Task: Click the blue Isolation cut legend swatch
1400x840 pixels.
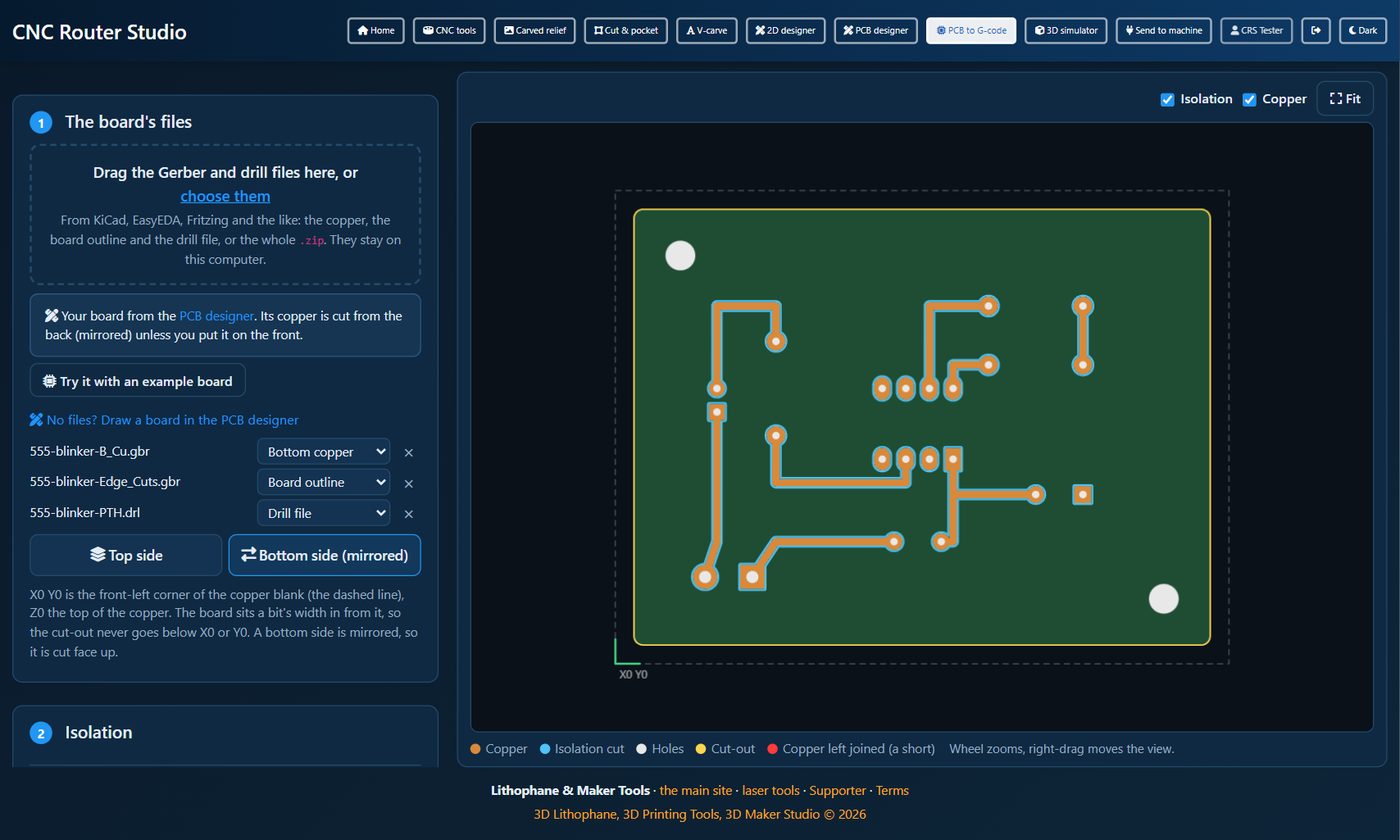Action: tap(545, 749)
